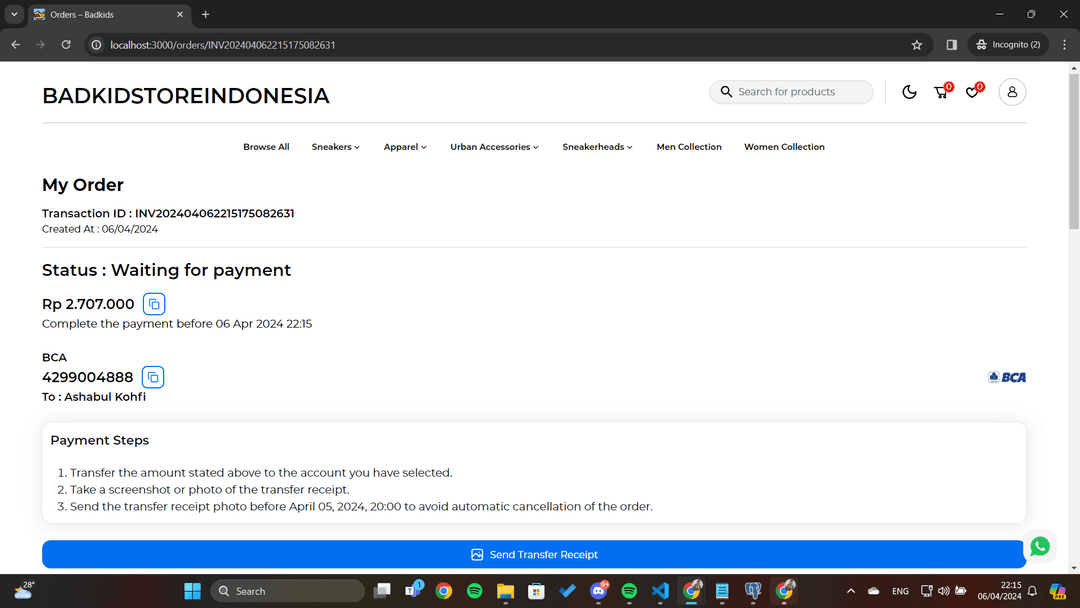Viewport: 1080px width, 608px height.
Task: Open Windows notifications bell
Action: click(1032, 591)
